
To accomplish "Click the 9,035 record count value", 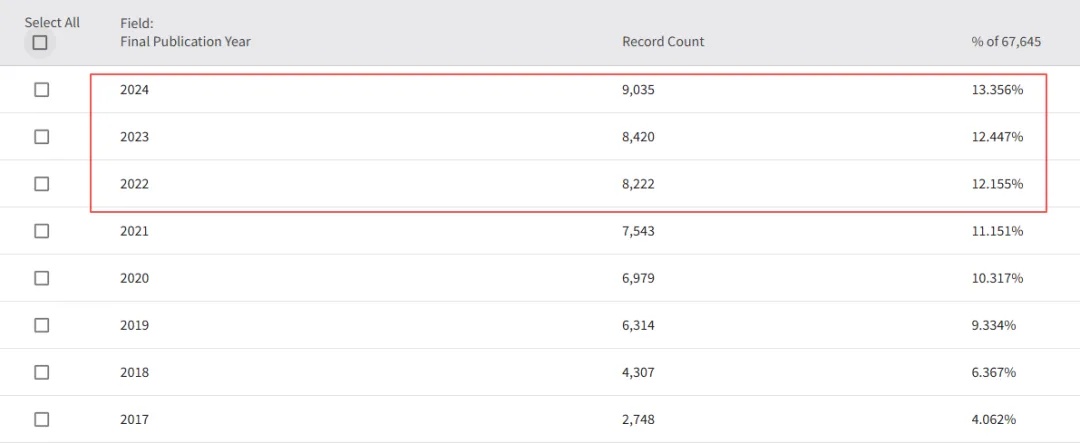I will click(x=638, y=90).
